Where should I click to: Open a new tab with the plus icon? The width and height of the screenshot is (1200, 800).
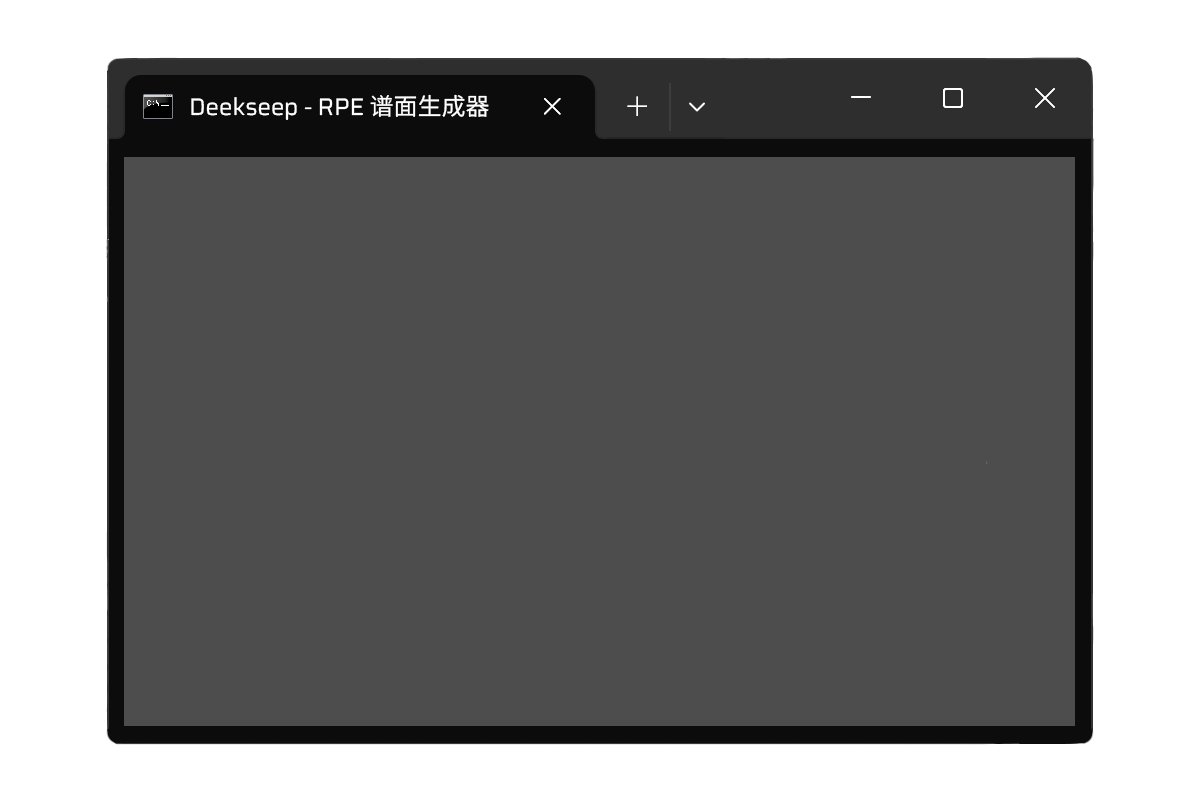(x=637, y=107)
